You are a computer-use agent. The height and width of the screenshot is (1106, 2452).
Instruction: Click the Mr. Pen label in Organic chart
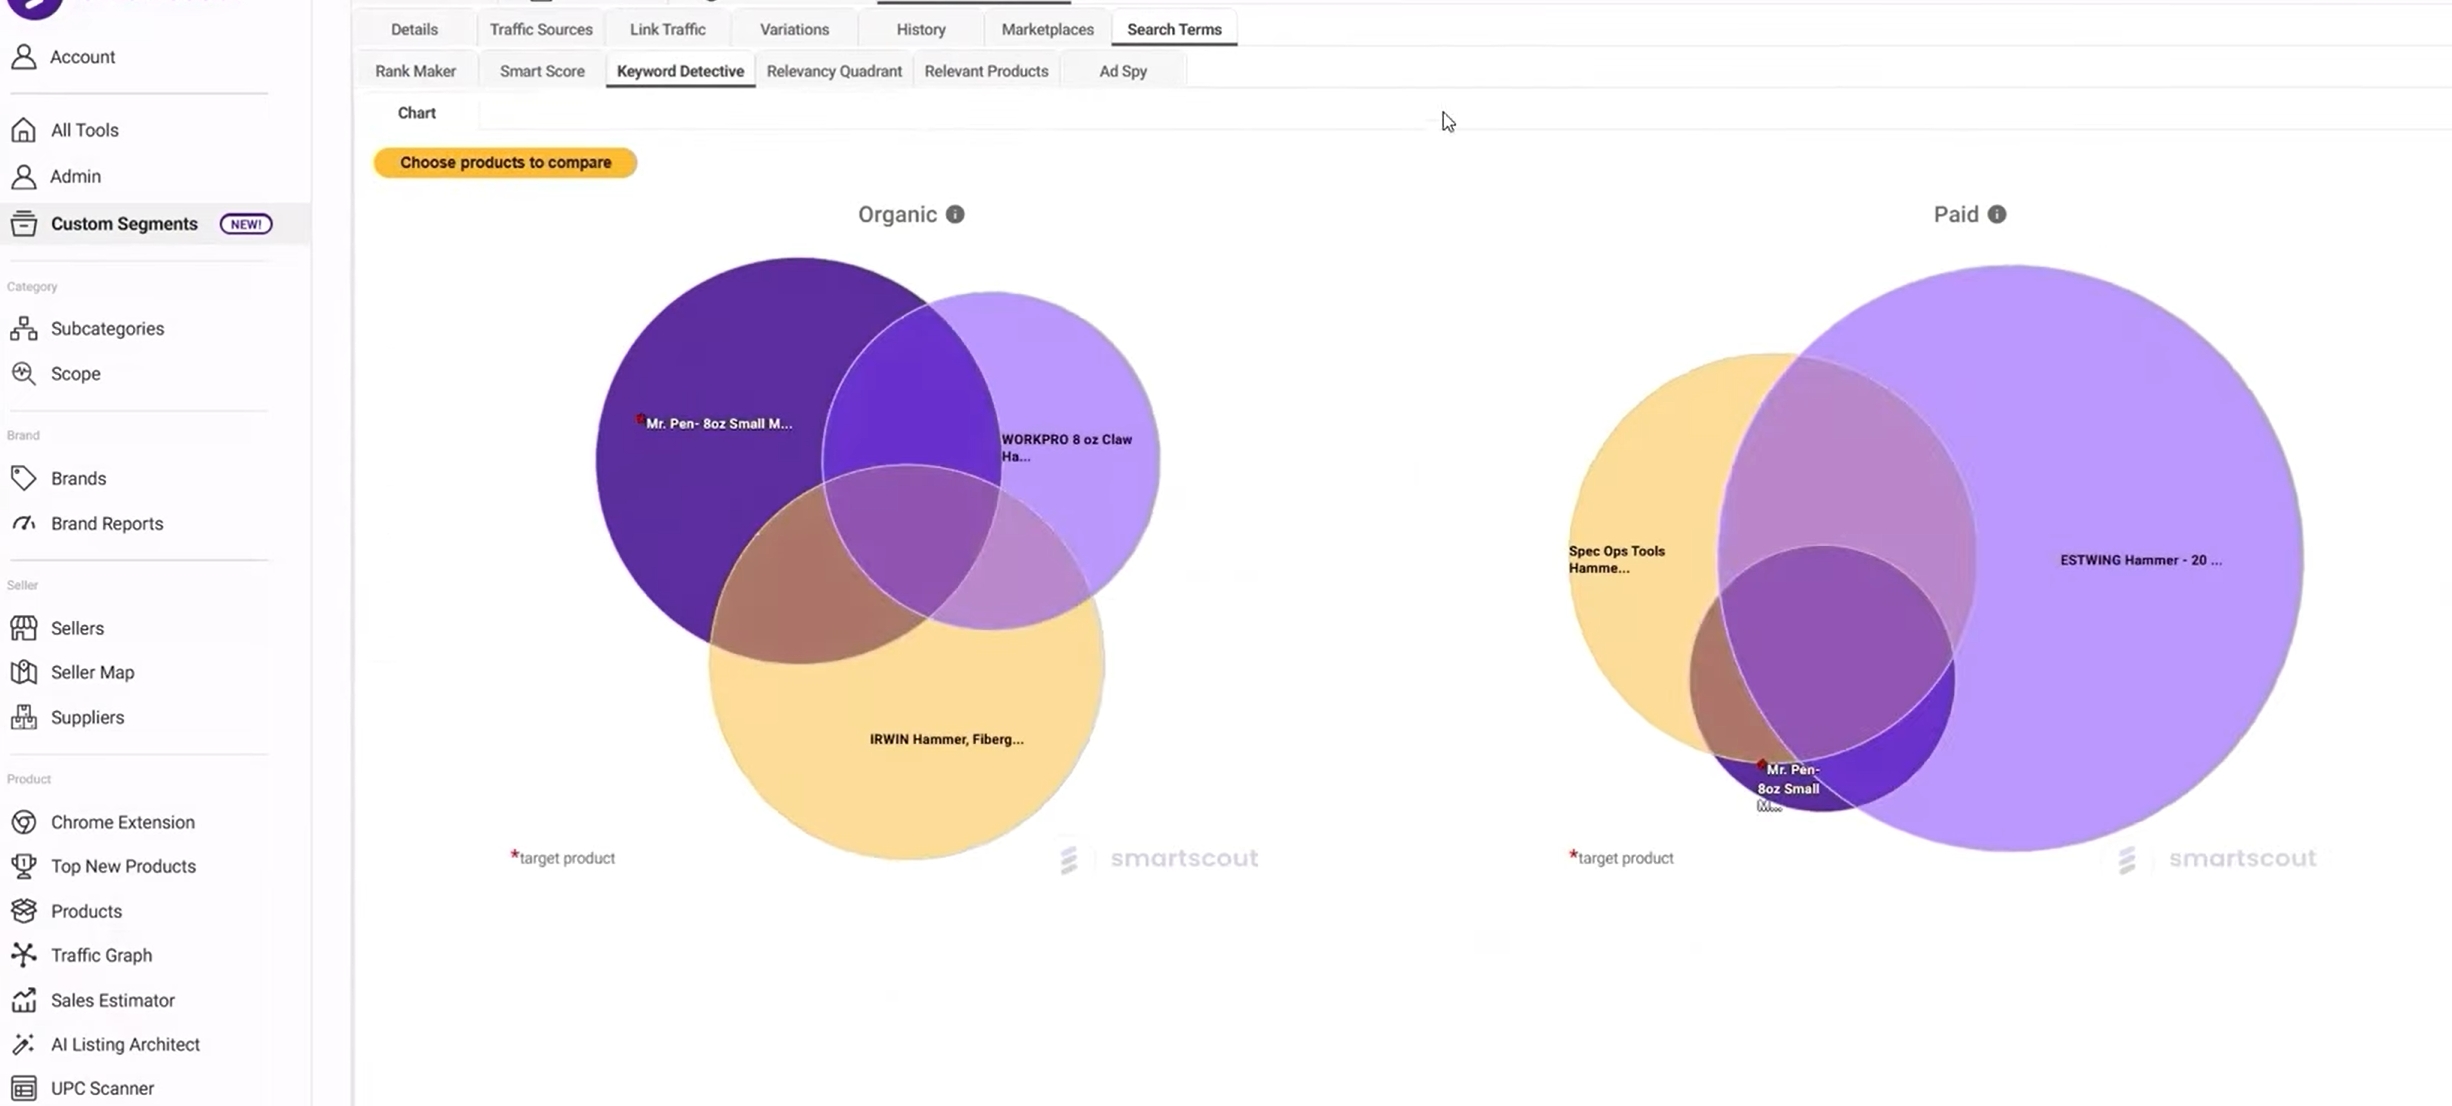[718, 423]
